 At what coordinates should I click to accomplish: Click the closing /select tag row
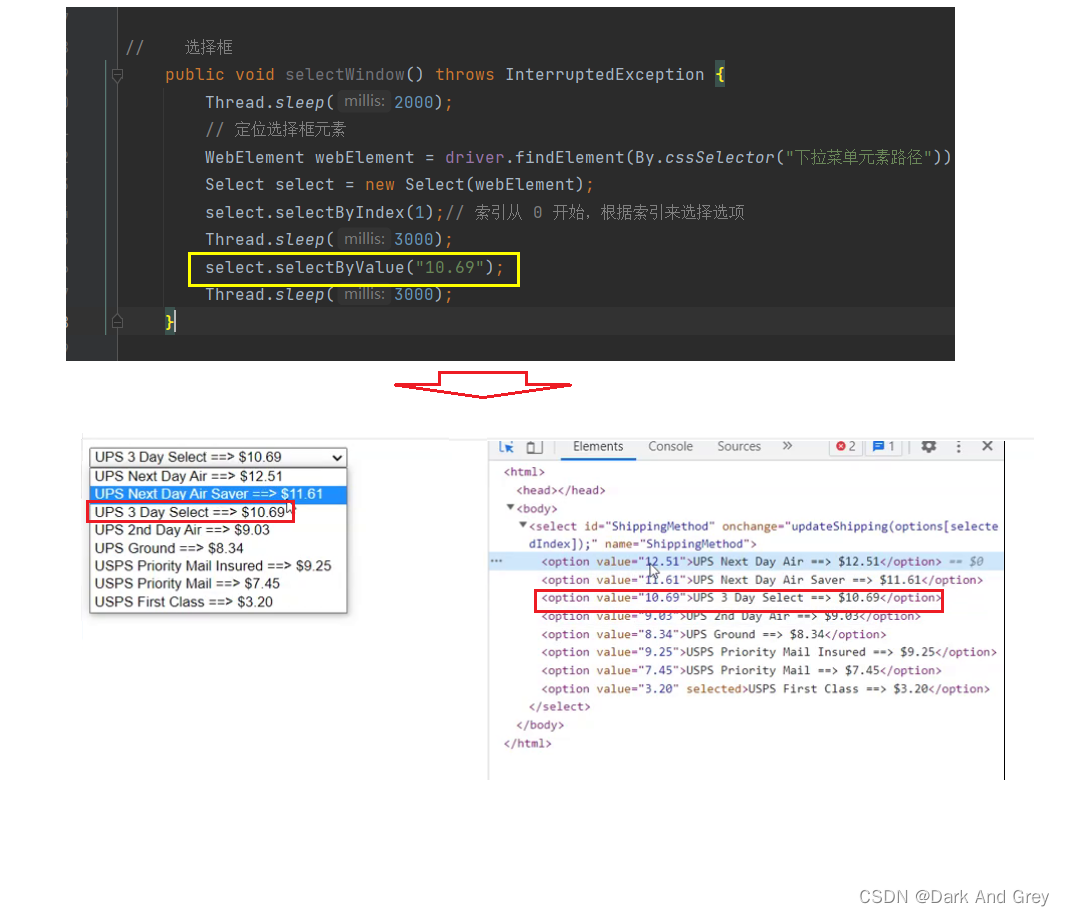point(559,707)
